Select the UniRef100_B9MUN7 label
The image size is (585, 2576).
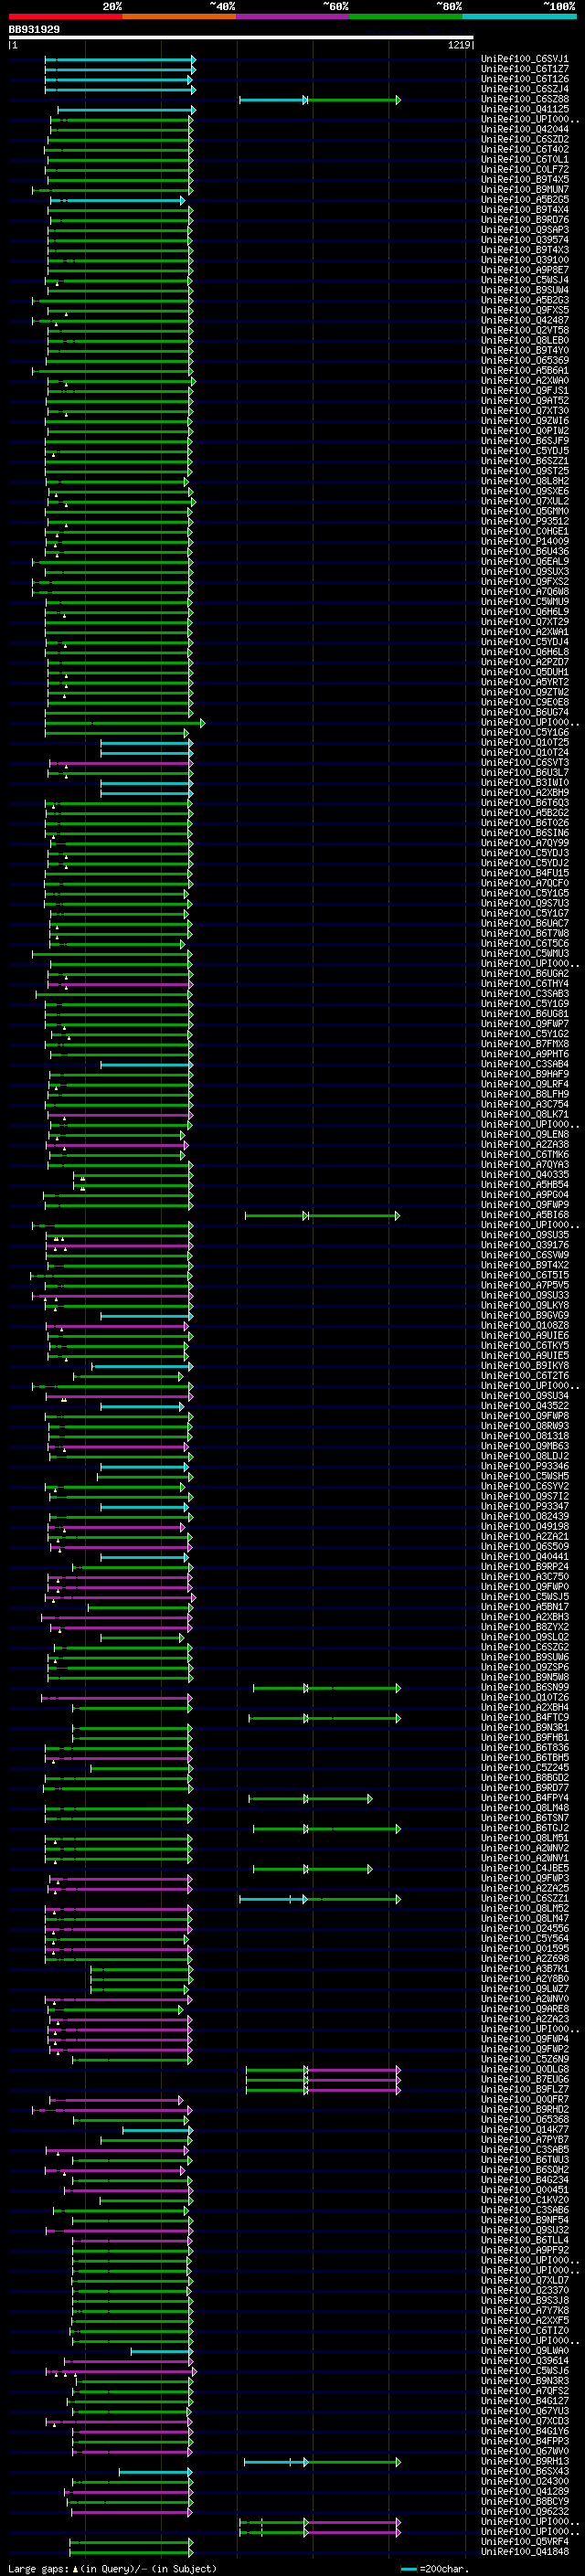tap(525, 189)
